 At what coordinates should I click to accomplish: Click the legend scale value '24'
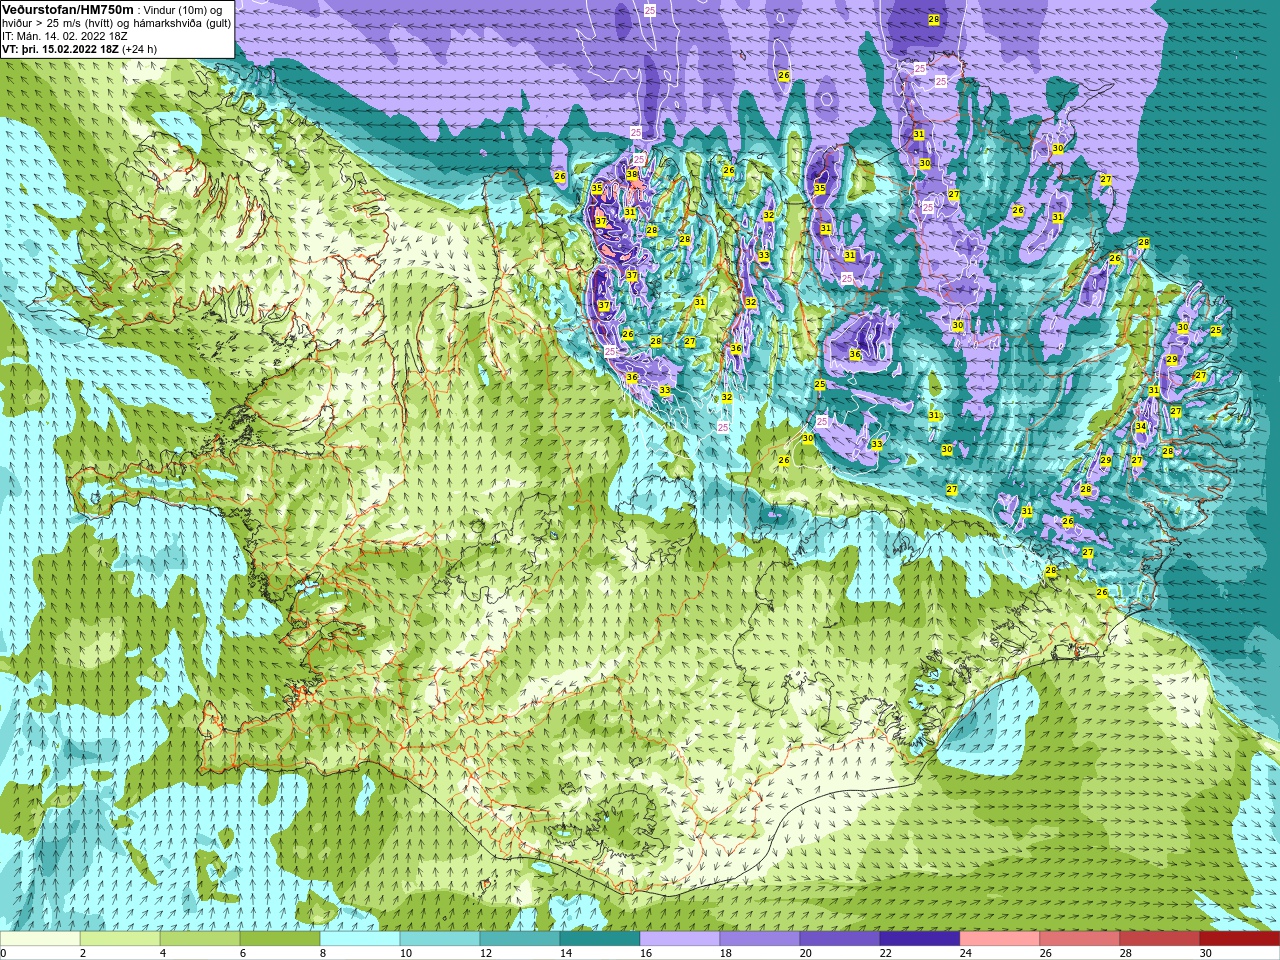point(966,954)
